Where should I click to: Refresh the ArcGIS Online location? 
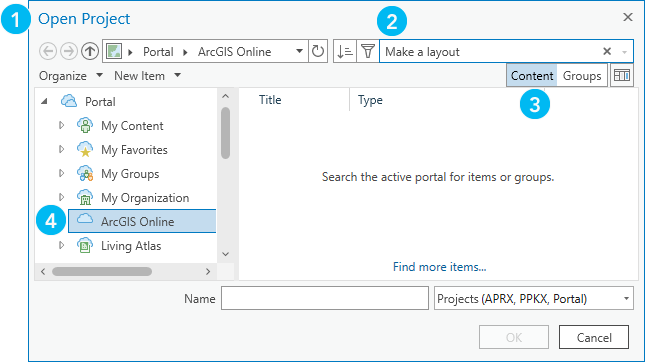pyautogui.click(x=318, y=51)
